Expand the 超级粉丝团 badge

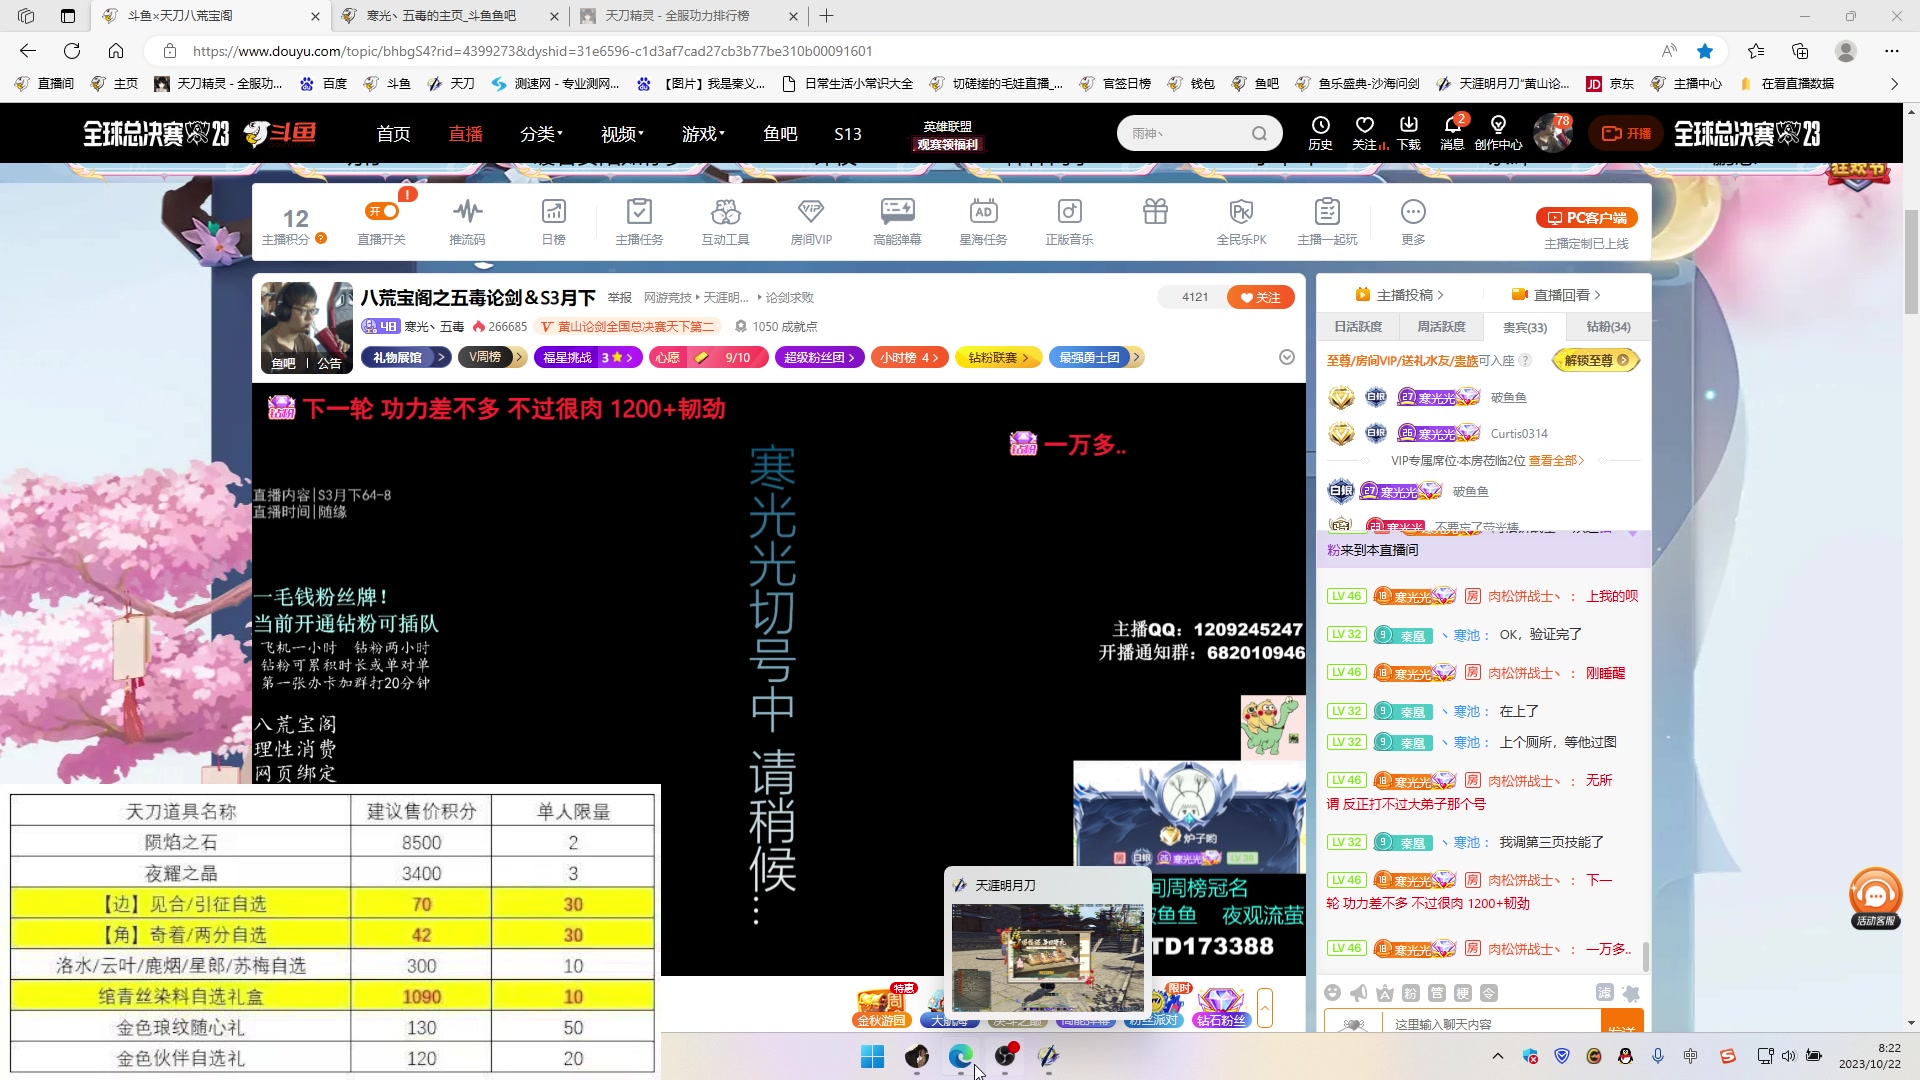point(819,357)
